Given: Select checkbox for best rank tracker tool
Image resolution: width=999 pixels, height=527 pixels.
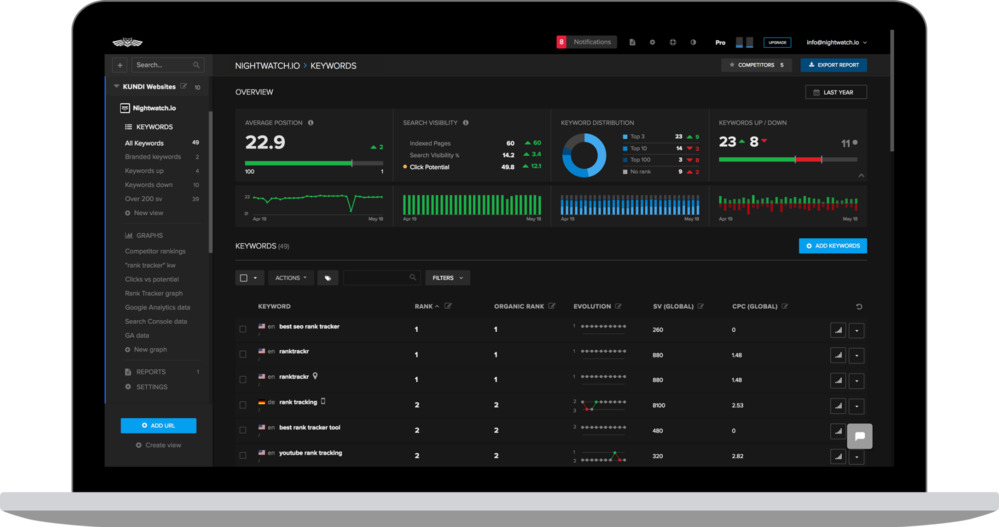Looking at the screenshot, I should (243, 430).
